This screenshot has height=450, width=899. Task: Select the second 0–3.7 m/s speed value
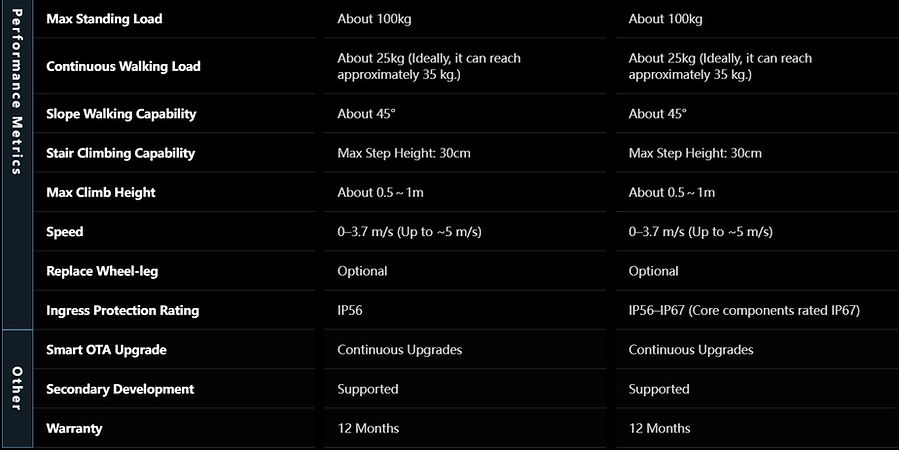click(x=701, y=232)
